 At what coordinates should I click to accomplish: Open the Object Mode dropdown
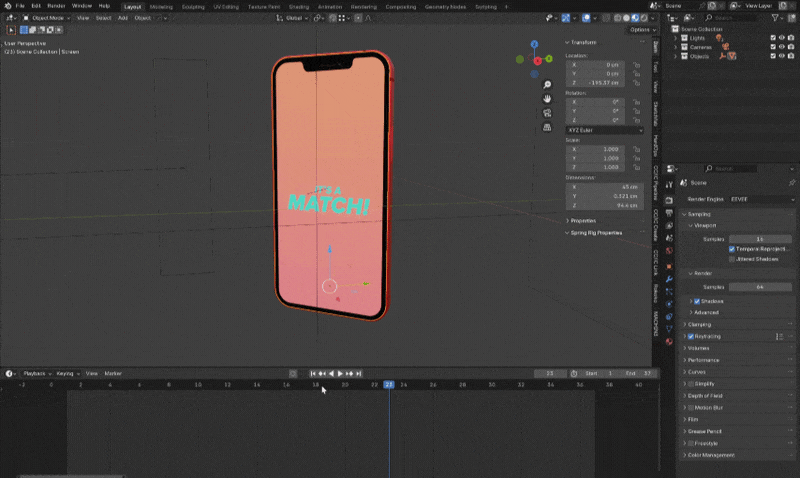click(x=50, y=18)
